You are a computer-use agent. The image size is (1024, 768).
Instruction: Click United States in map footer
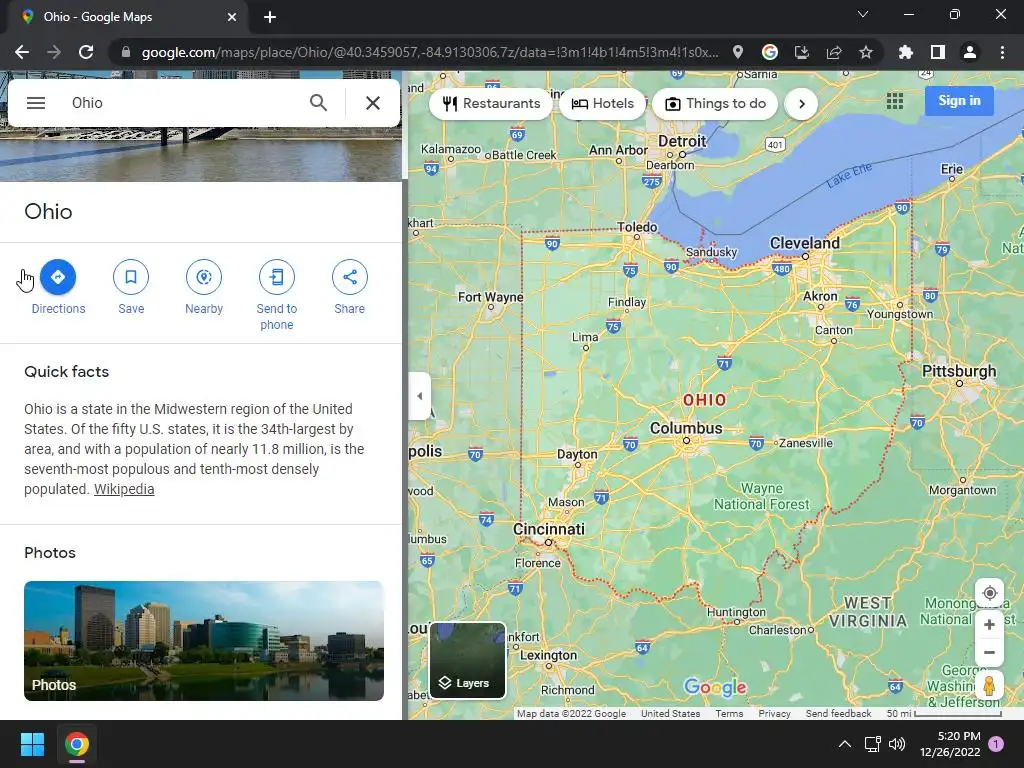670,714
